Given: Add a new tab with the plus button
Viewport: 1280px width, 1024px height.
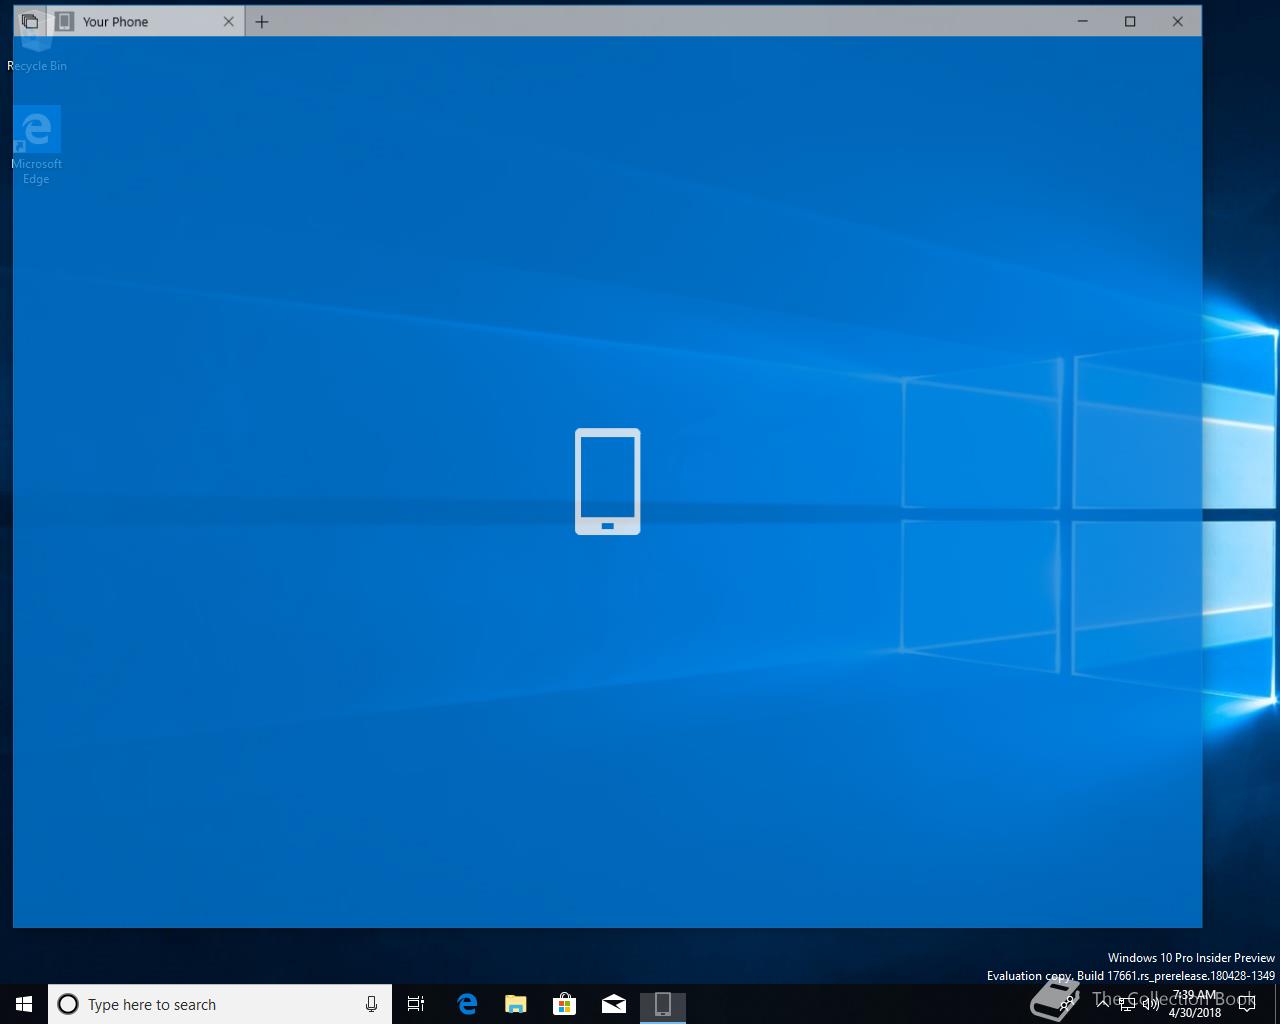Looking at the screenshot, I should pos(262,21).
